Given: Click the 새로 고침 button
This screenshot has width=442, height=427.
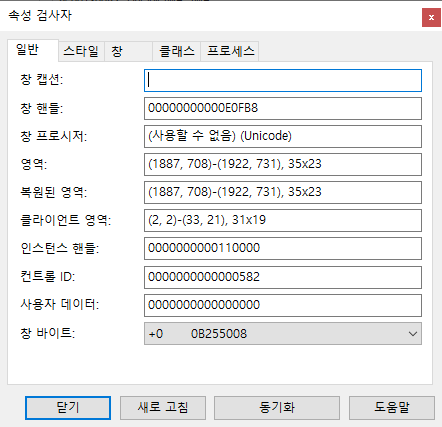Looking at the screenshot, I should (x=163, y=408).
